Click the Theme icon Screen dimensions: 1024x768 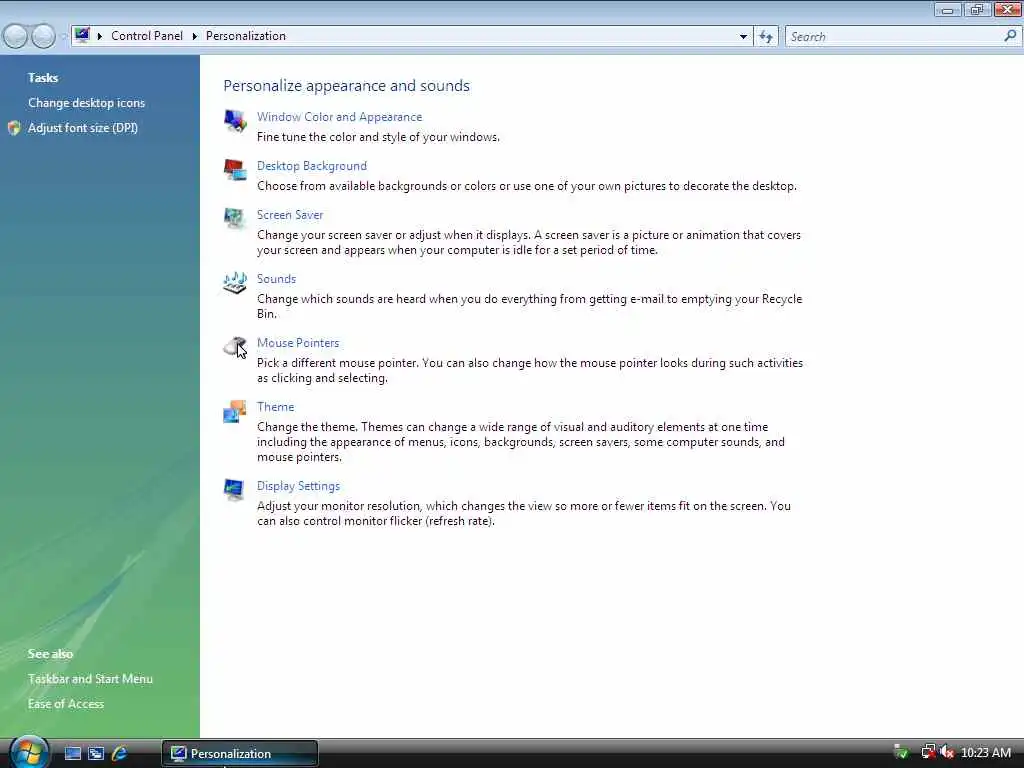point(235,411)
